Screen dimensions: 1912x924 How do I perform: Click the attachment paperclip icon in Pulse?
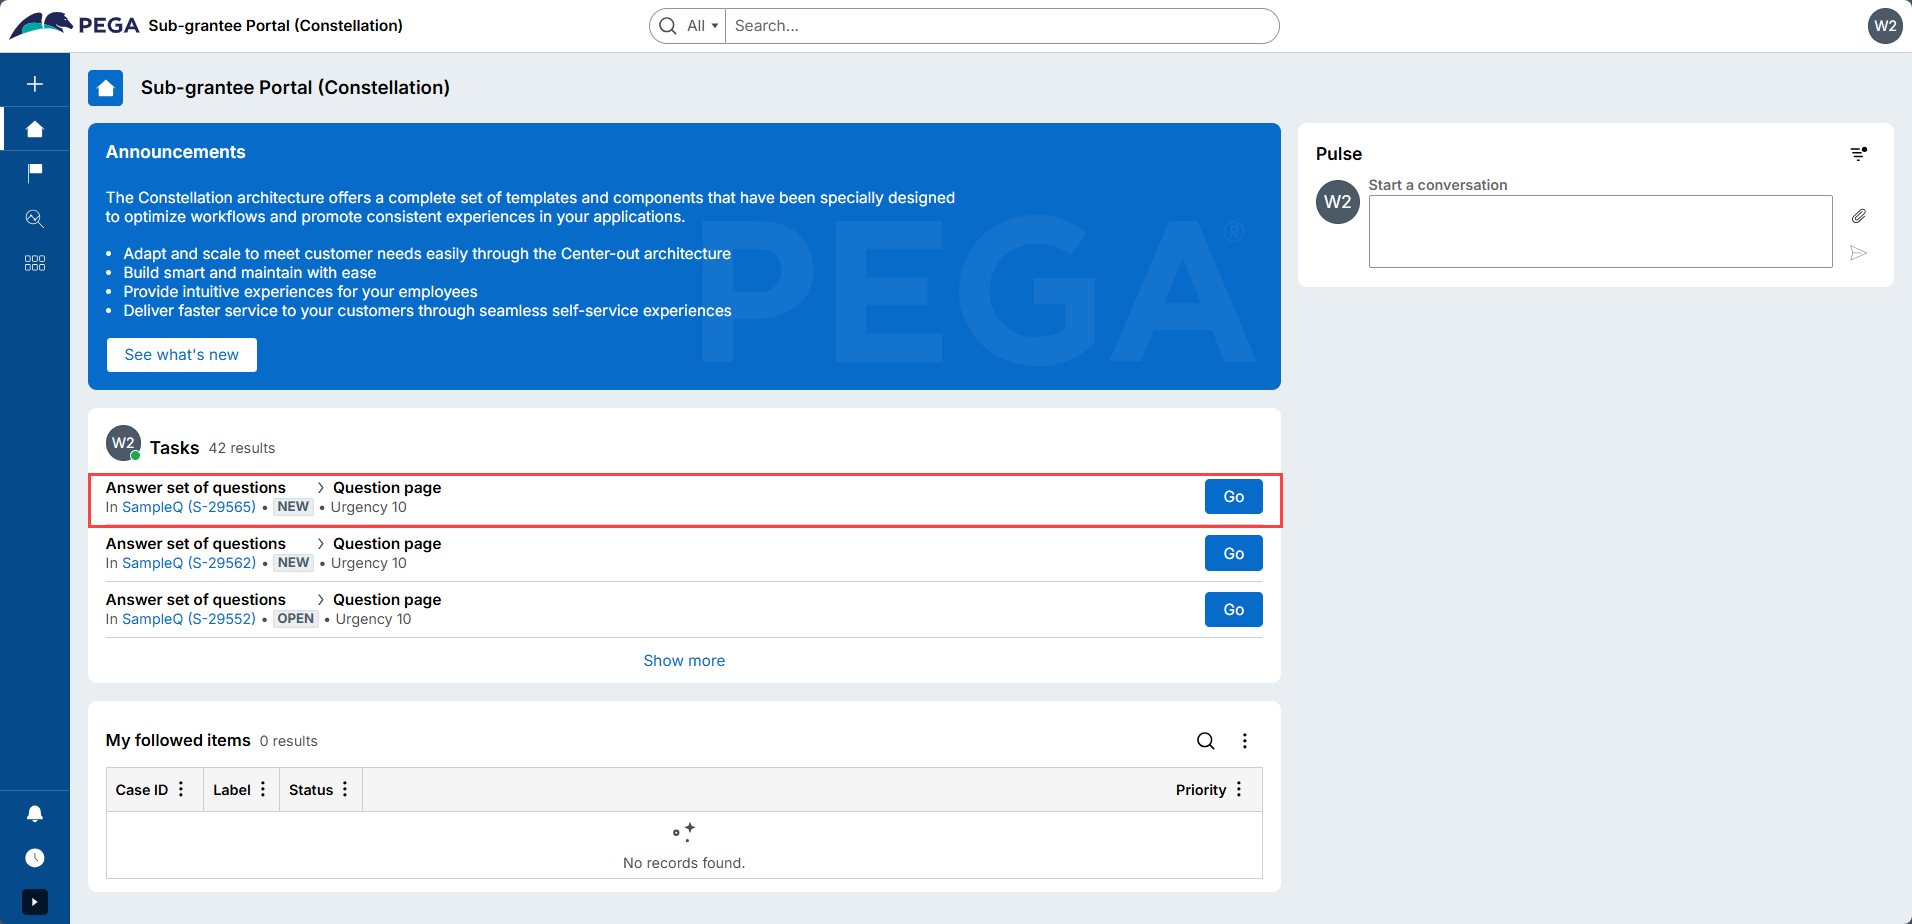click(x=1858, y=216)
